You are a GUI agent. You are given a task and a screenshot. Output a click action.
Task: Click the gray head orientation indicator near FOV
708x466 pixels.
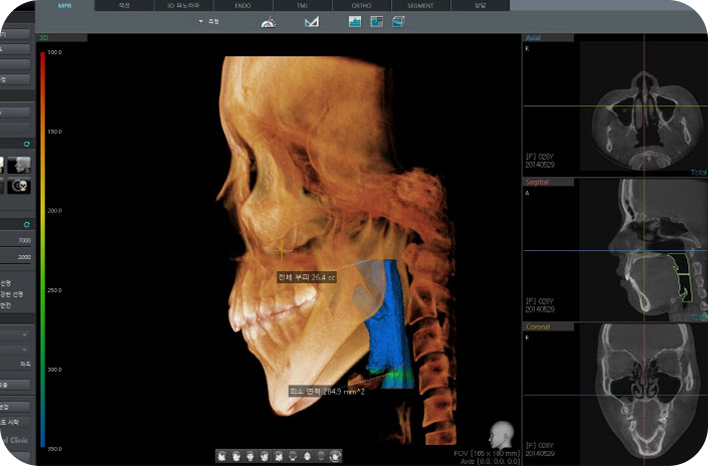point(502,434)
